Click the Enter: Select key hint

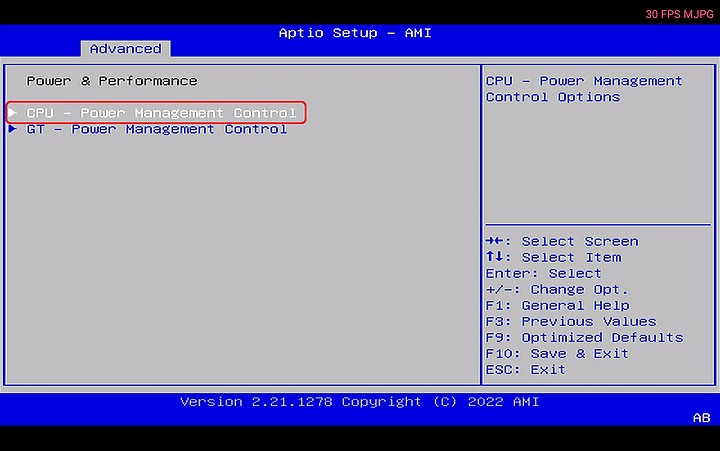click(x=544, y=273)
